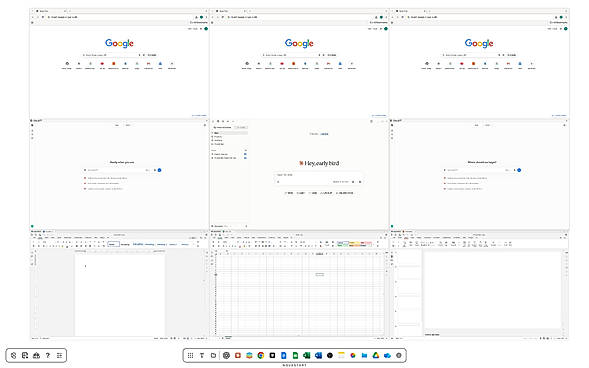Open the Google Chrome icon in the dock

pos(261,355)
